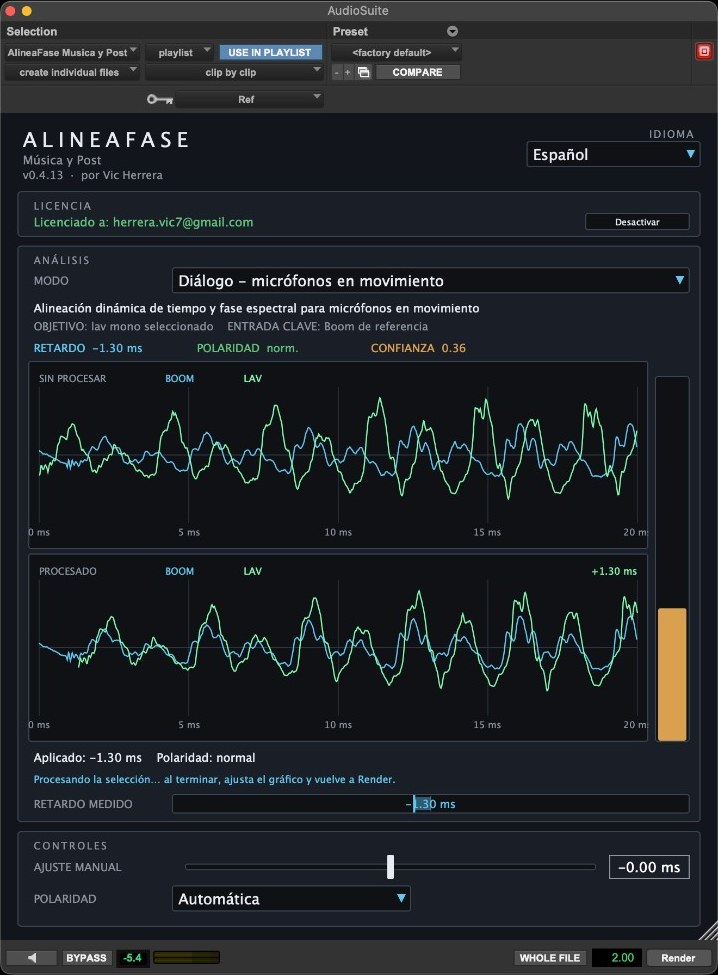Click the red target button in header
The image size is (718, 975).
(x=704, y=52)
